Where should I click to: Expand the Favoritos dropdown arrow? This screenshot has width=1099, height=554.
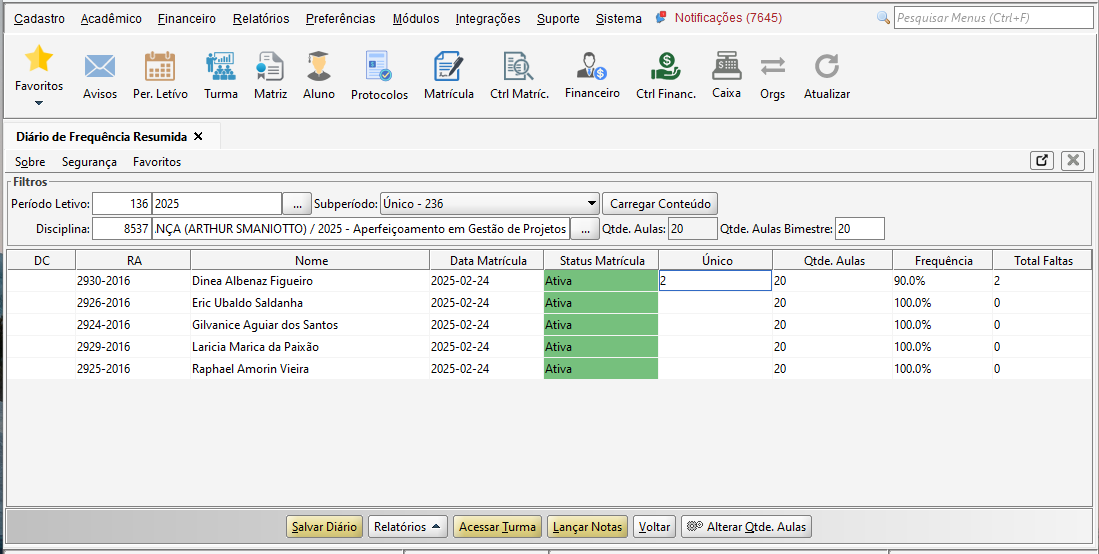pyautogui.click(x=39, y=103)
